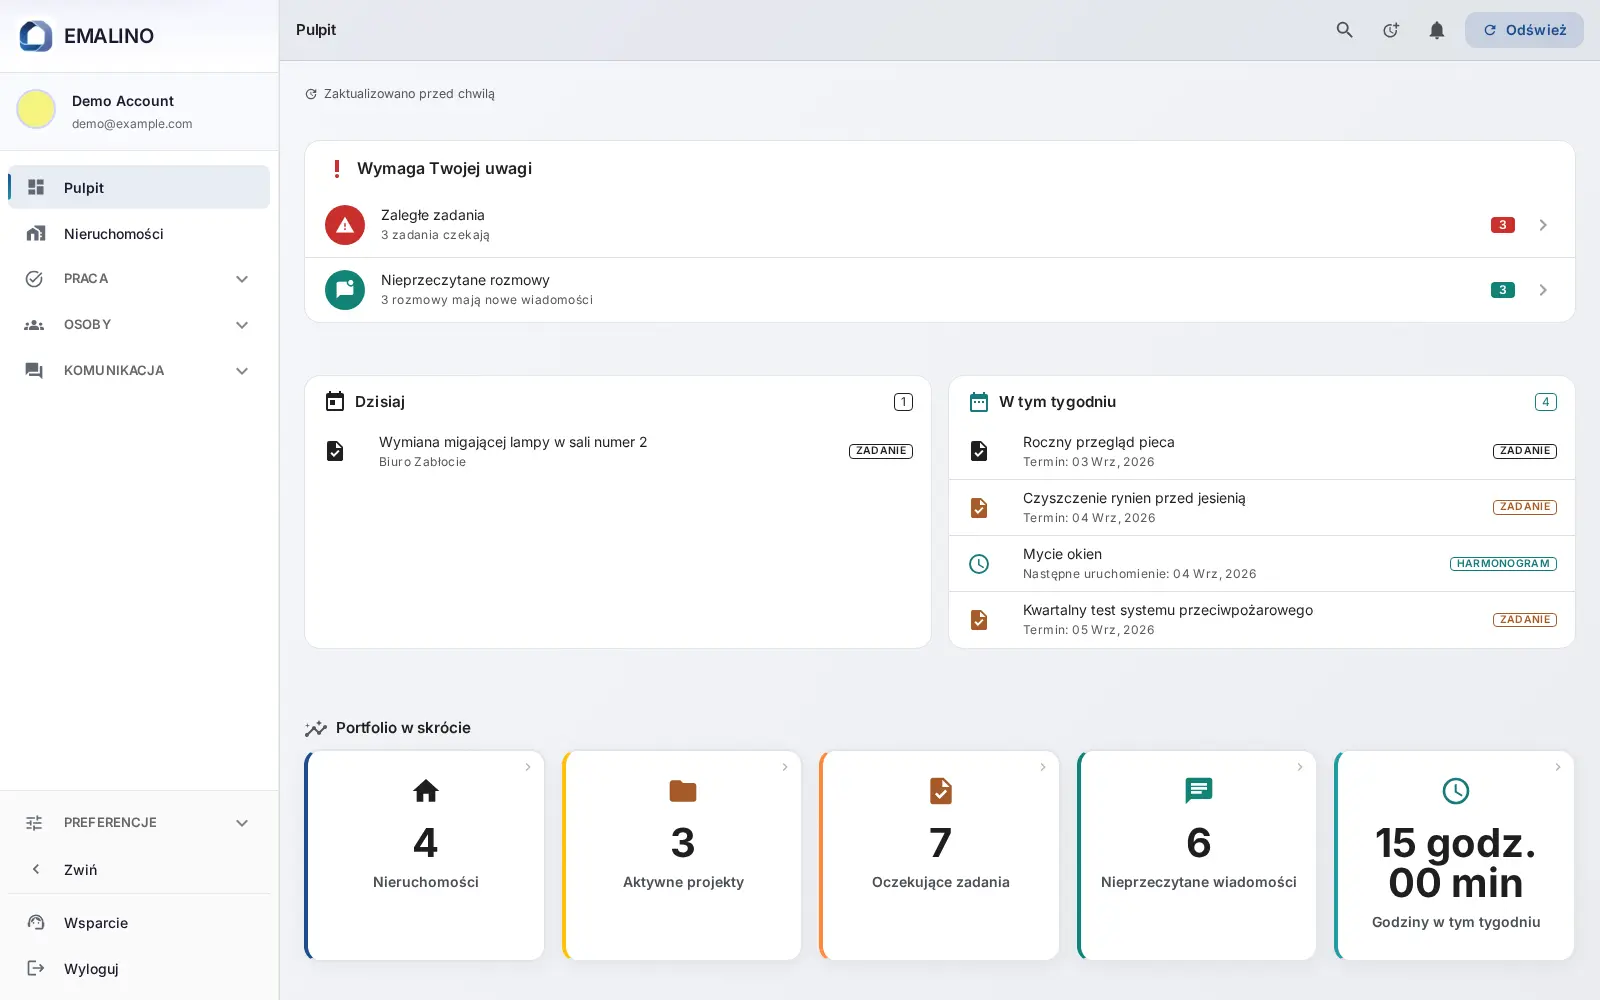
Task: Open task Roczny przegląd pieca
Action: [x=1262, y=451]
